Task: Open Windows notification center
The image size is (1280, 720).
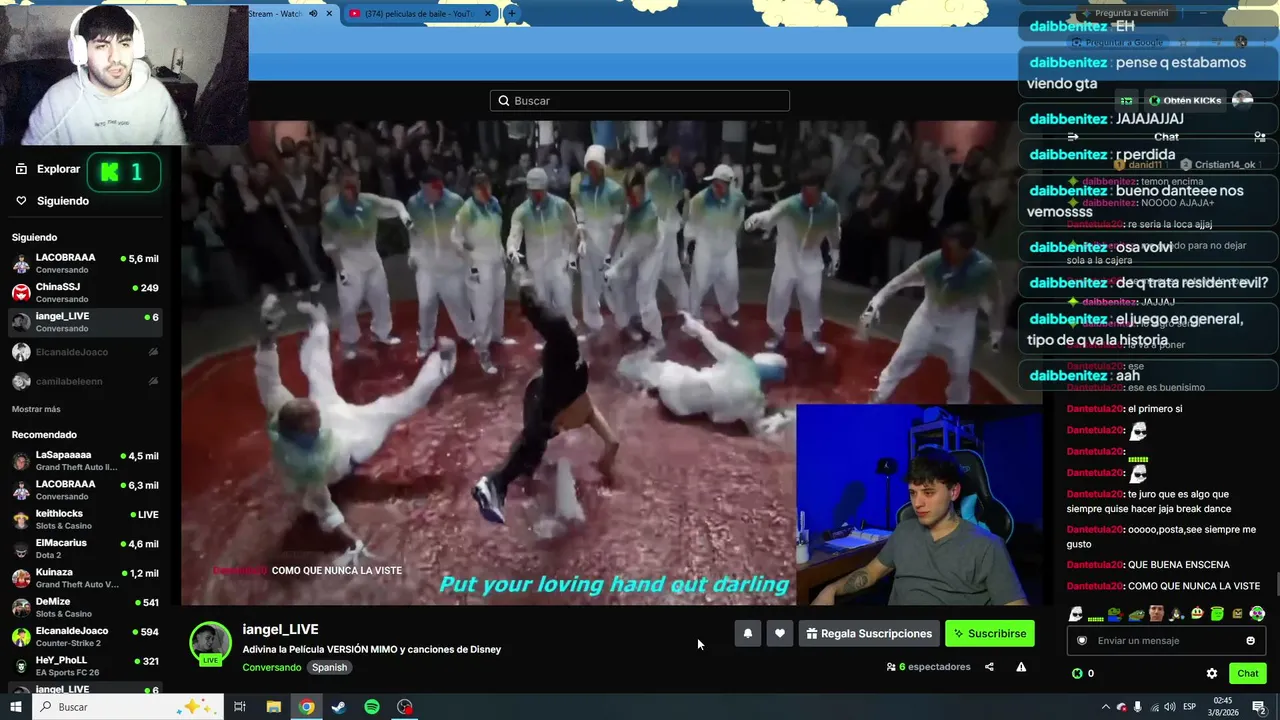Action: (x=1259, y=707)
